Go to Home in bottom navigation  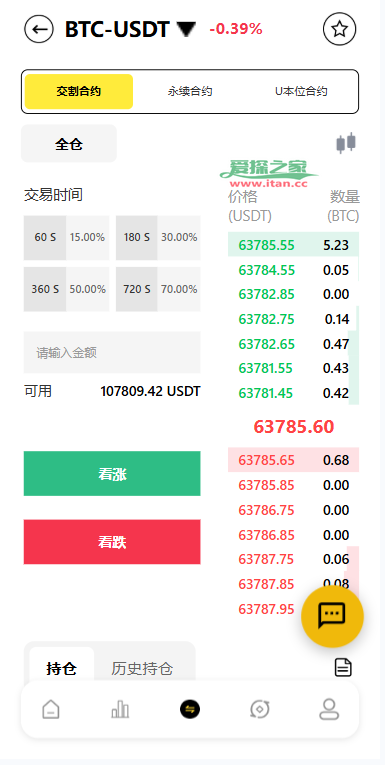pyautogui.click(x=51, y=709)
